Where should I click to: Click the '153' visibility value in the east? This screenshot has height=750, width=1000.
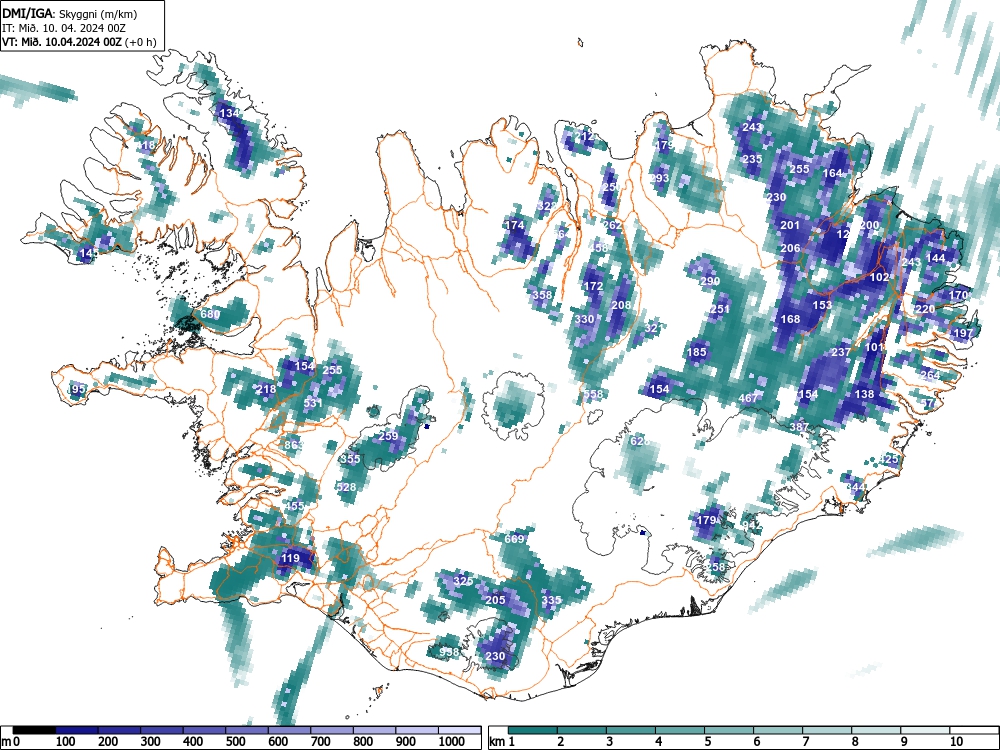pos(822,305)
